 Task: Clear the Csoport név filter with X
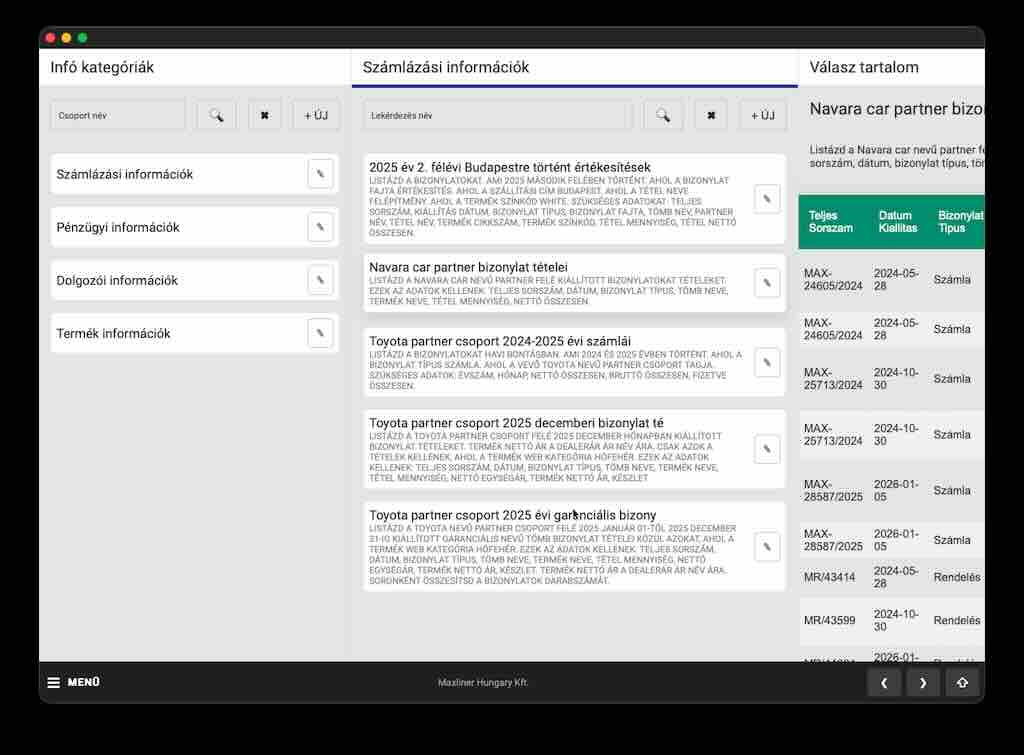click(264, 115)
